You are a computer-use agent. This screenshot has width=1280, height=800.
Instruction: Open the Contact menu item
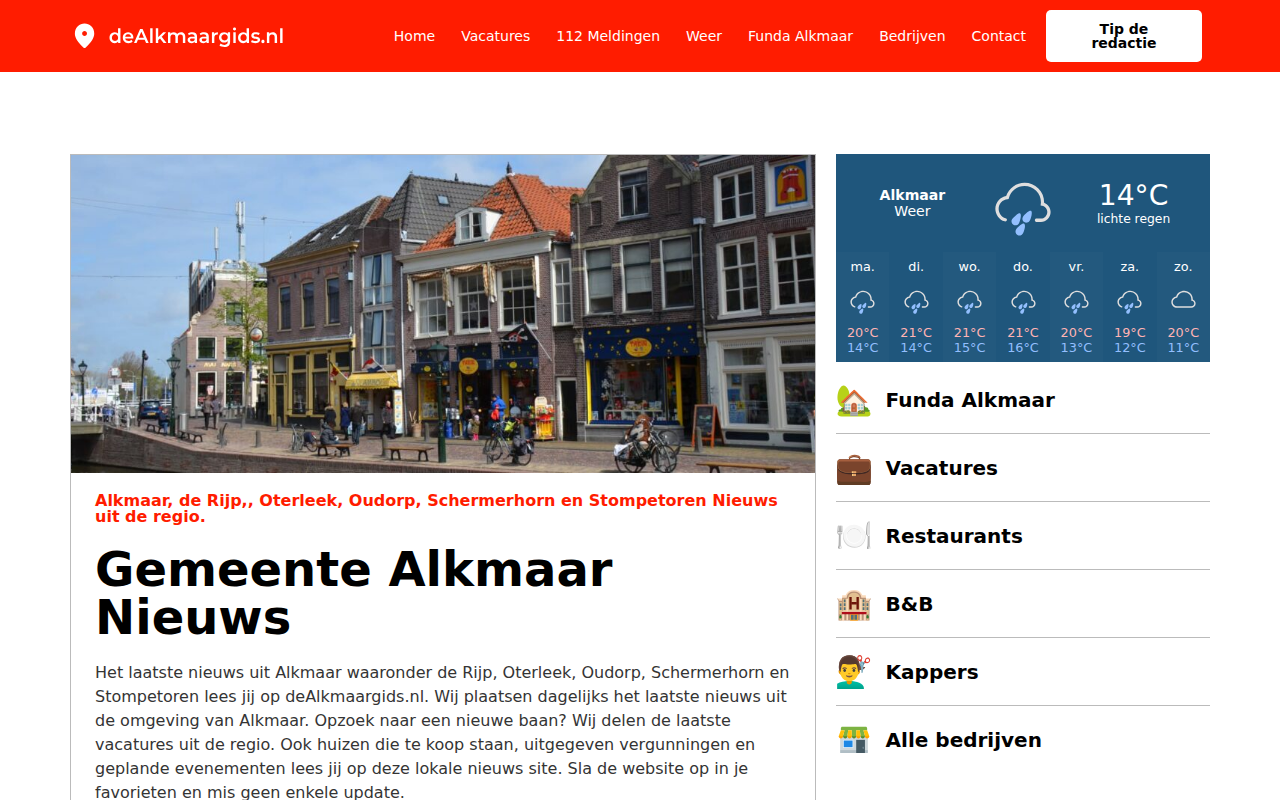[x=998, y=36]
